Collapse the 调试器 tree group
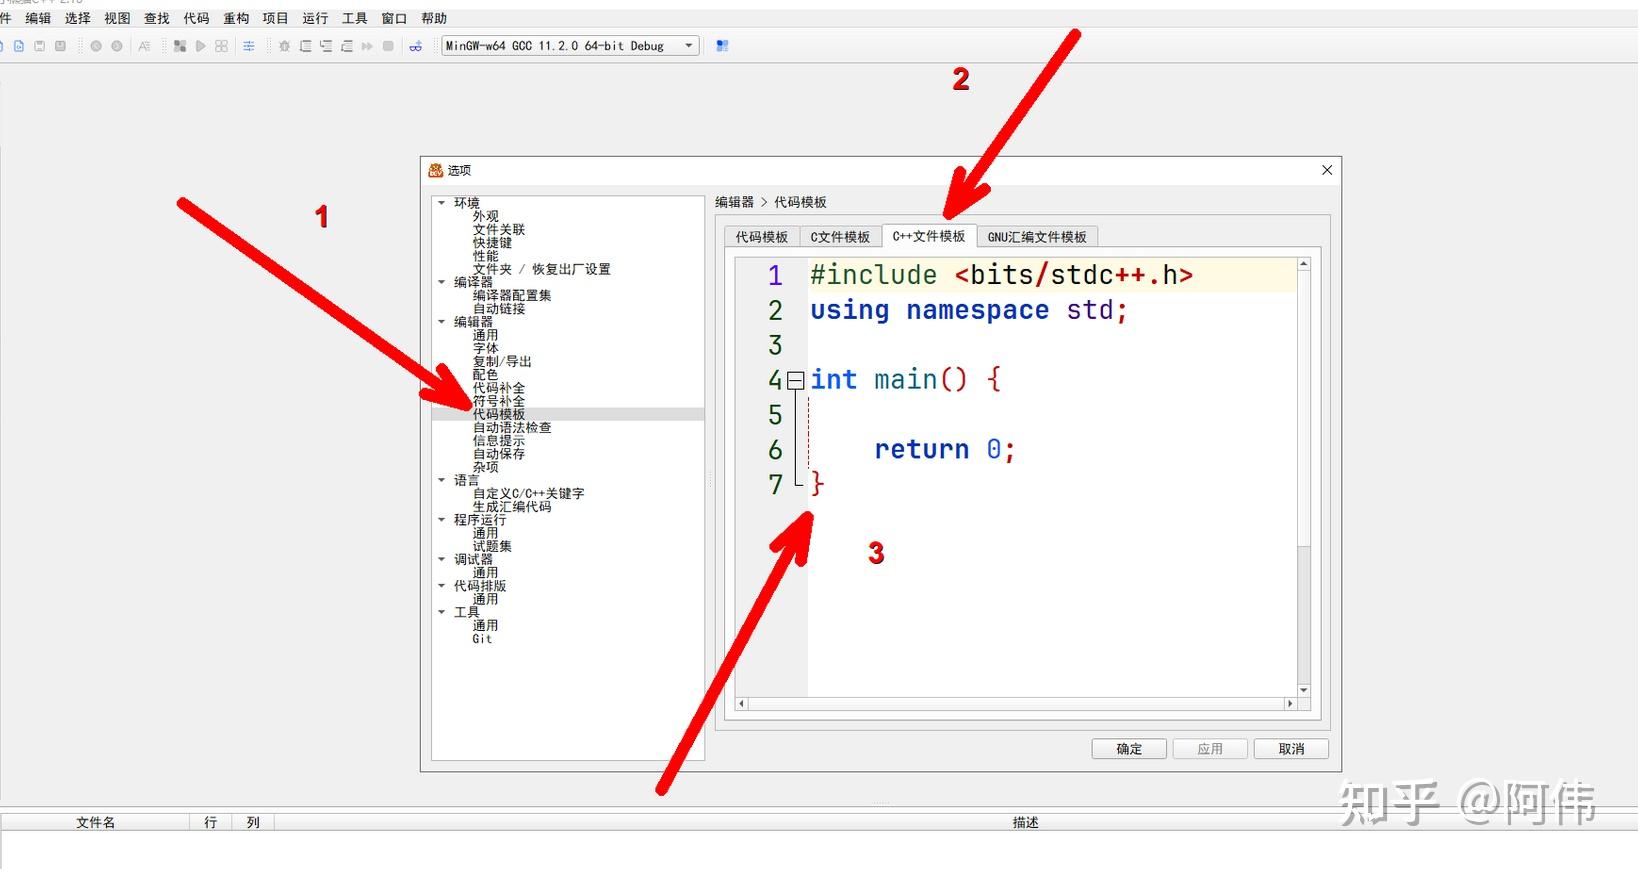 [x=441, y=559]
